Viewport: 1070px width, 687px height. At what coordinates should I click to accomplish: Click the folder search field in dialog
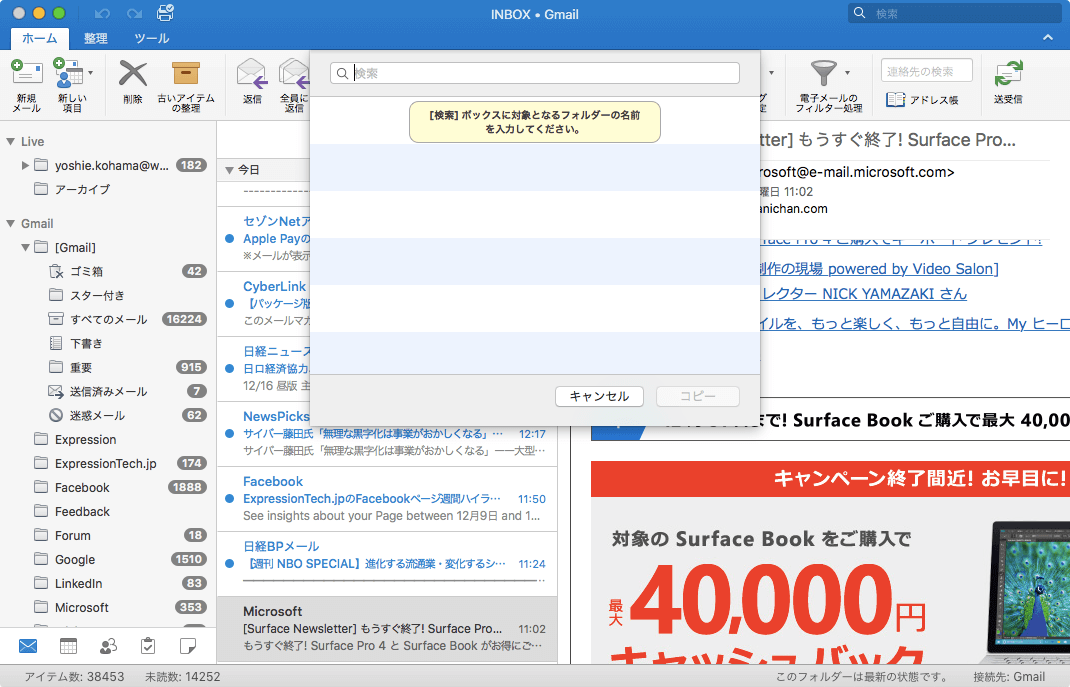coord(534,73)
